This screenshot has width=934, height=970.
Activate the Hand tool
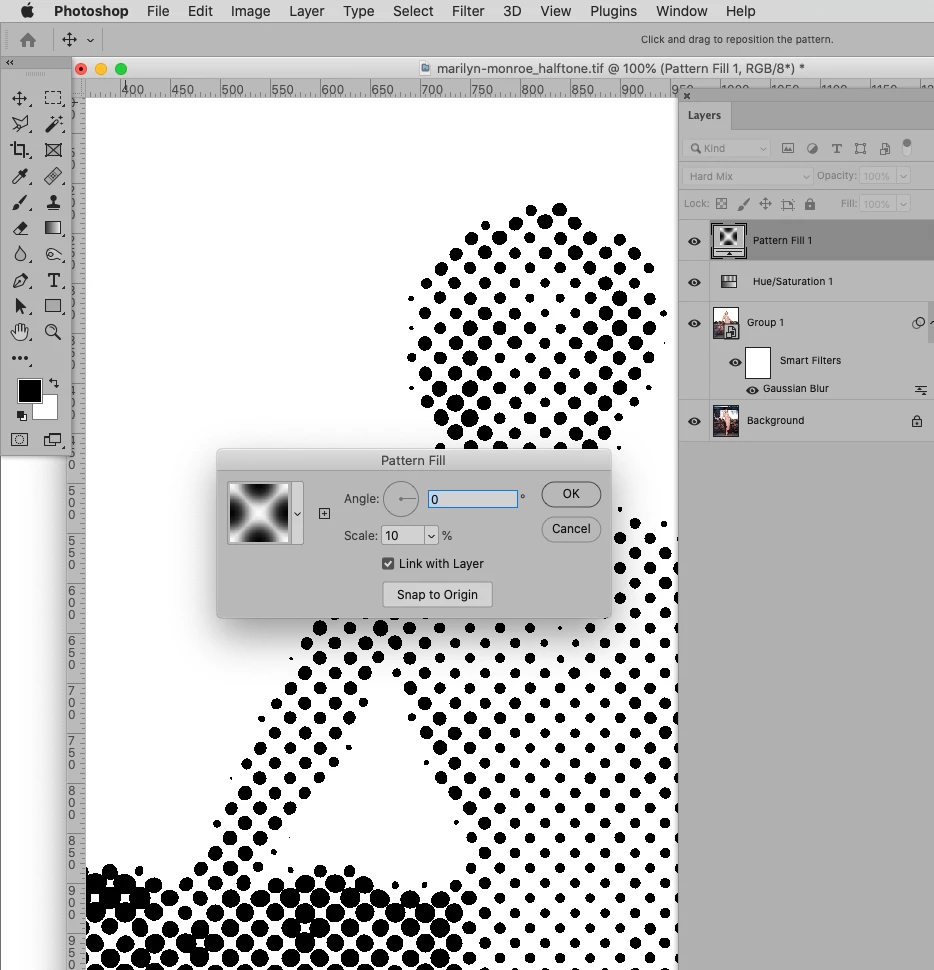(20, 332)
